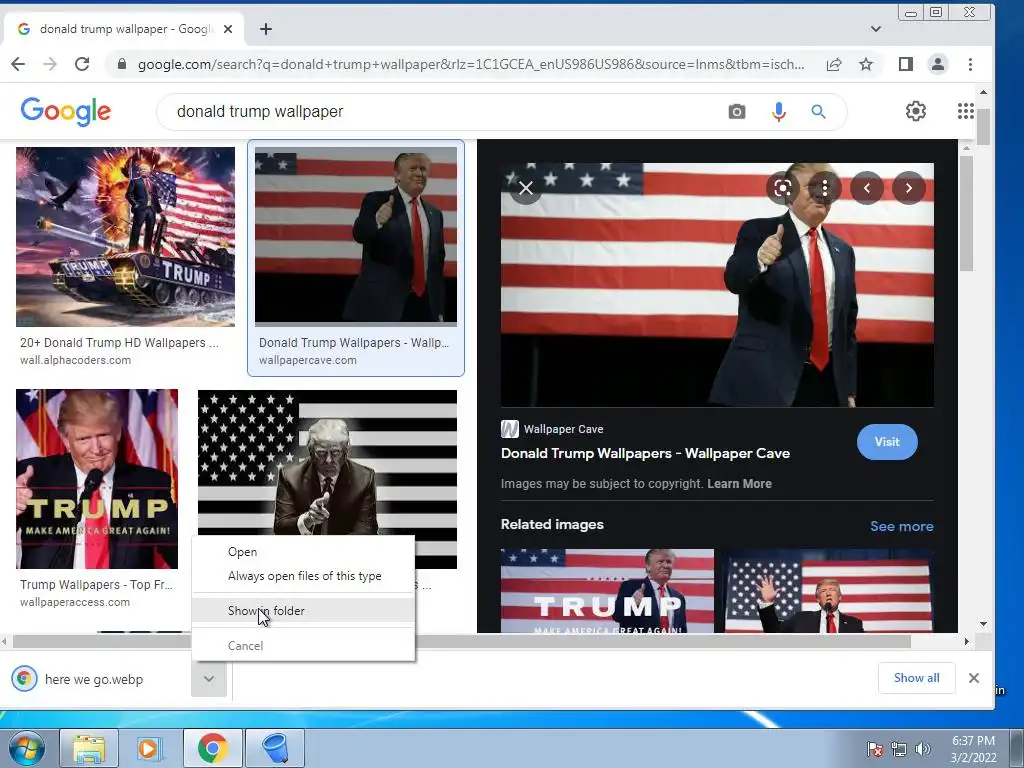
Task: Launch Windows Media Player from taskbar
Action: pos(149,748)
